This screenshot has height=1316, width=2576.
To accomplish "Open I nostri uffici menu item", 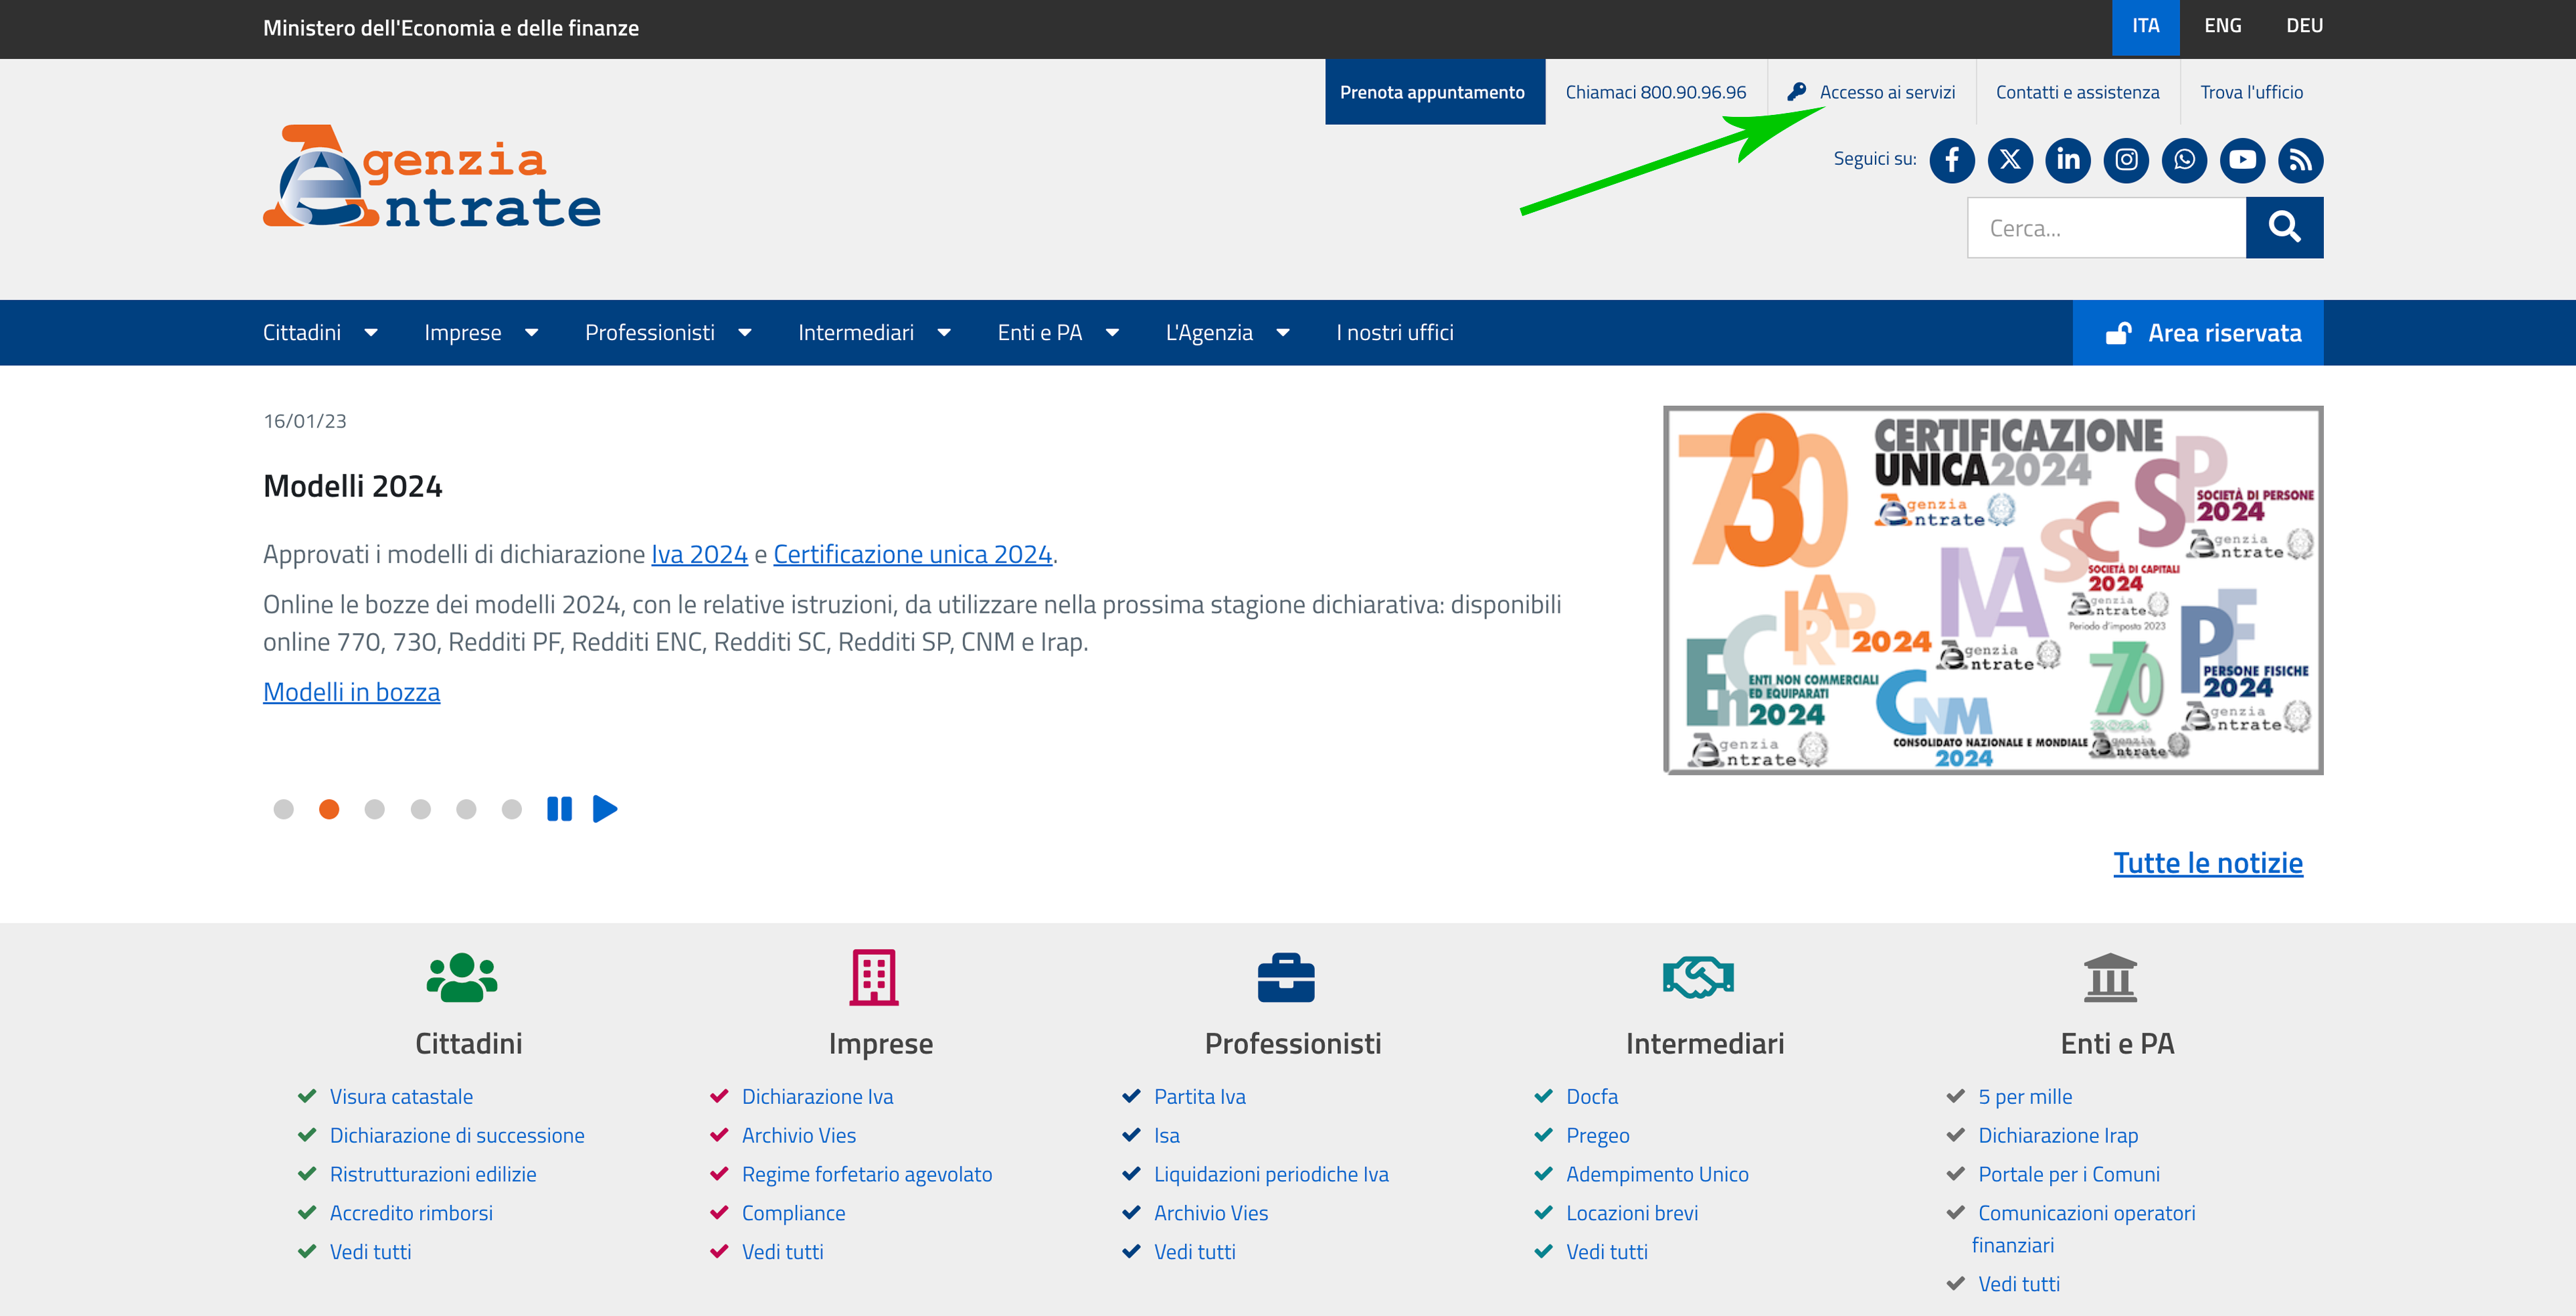I will 1394,333.
